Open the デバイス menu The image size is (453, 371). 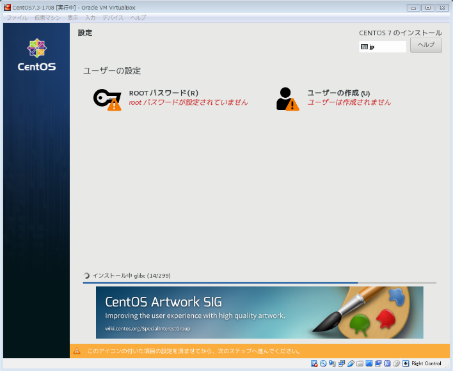point(113,18)
